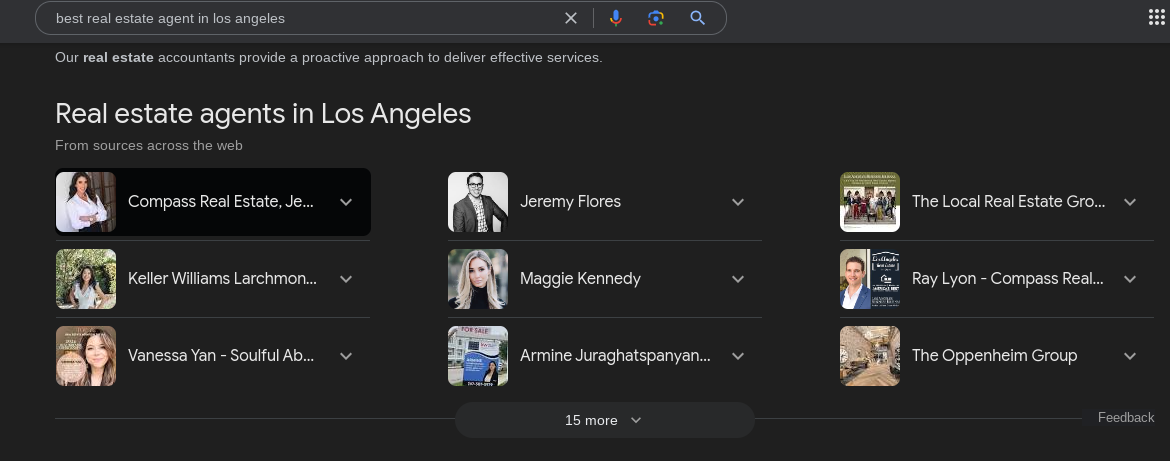The height and width of the screenshot is (461, 1170).
Task: Expand Jeremy Flores listing chevron
Action: (x=738, y=202)
